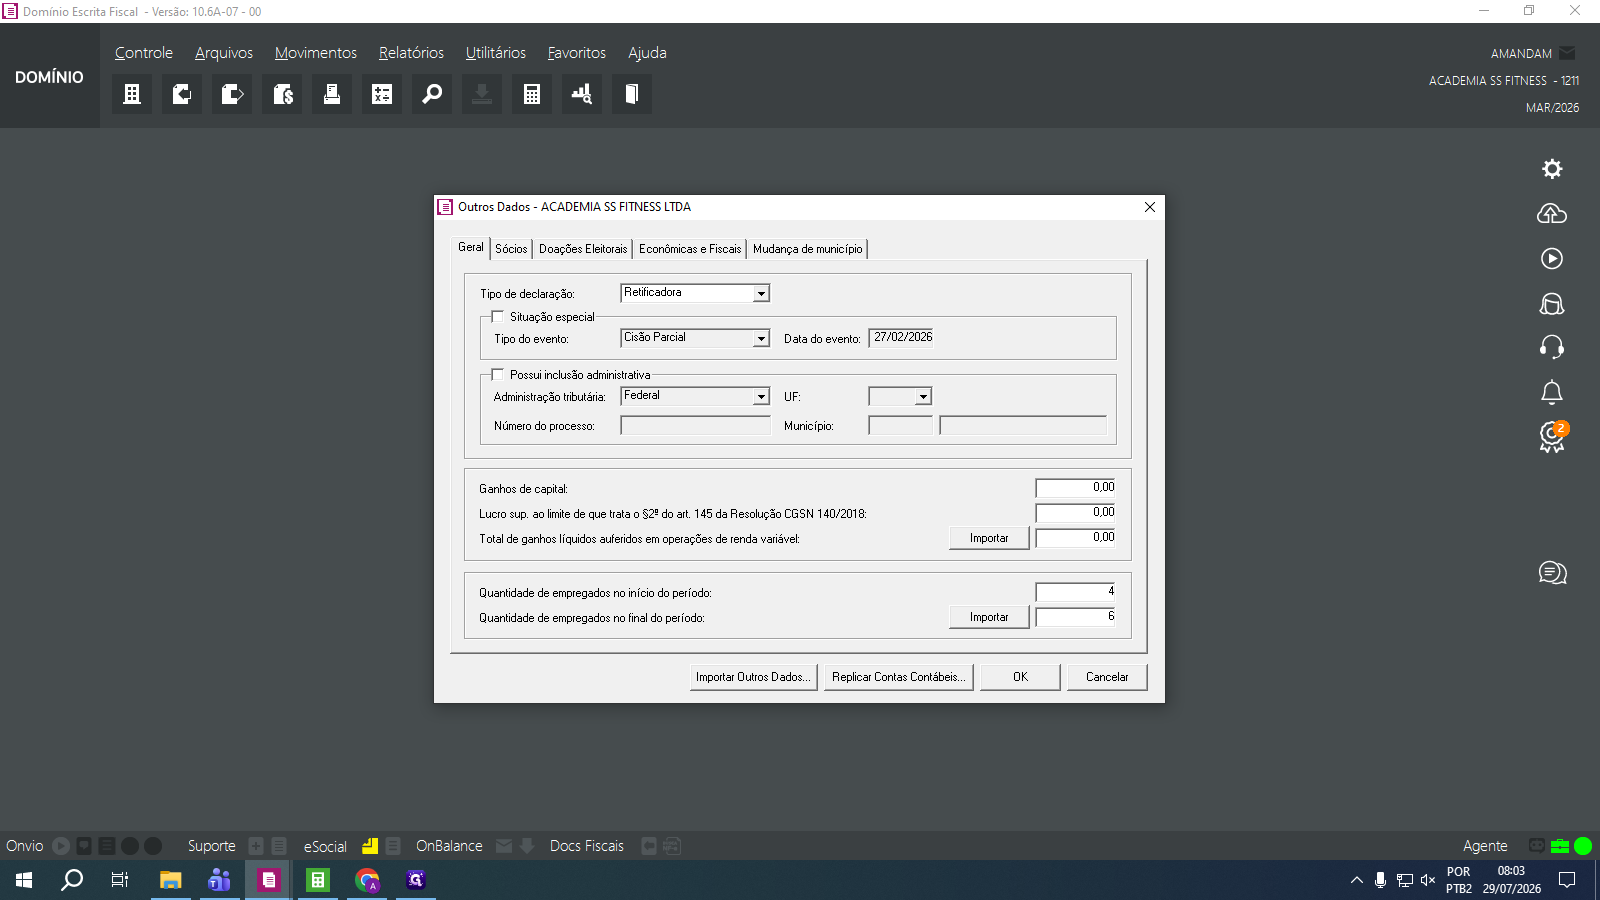Click the Número do processo field

pyautogui.click(x=696, y=426)
